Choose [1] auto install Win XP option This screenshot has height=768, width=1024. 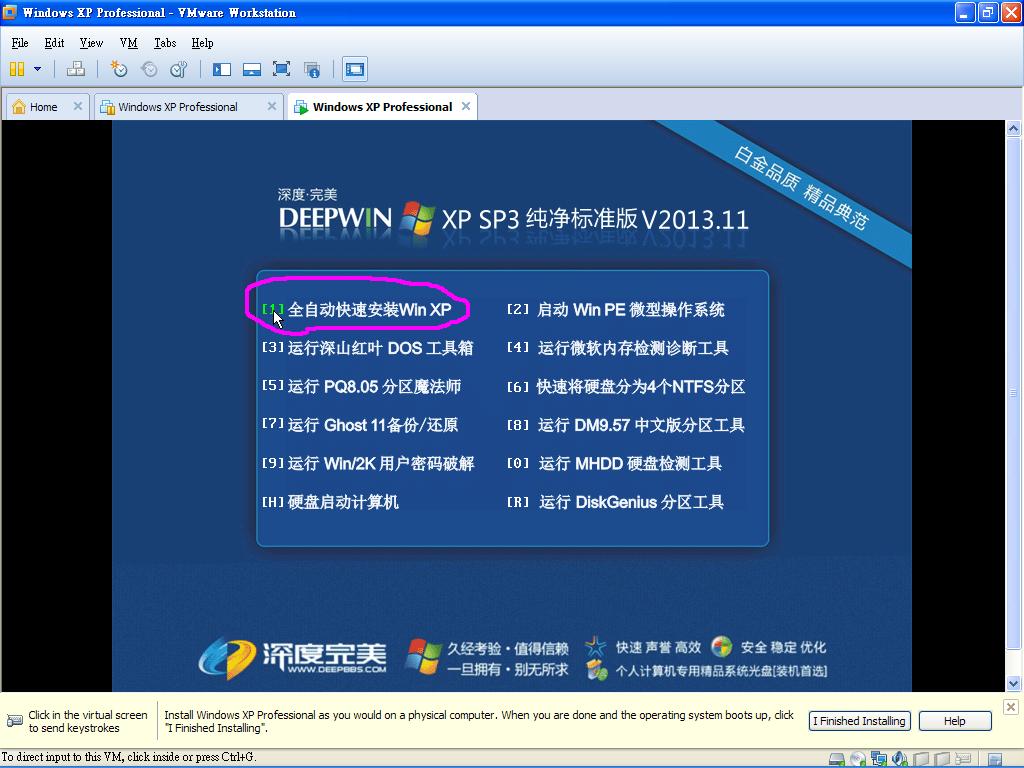(x=357, y=310)
